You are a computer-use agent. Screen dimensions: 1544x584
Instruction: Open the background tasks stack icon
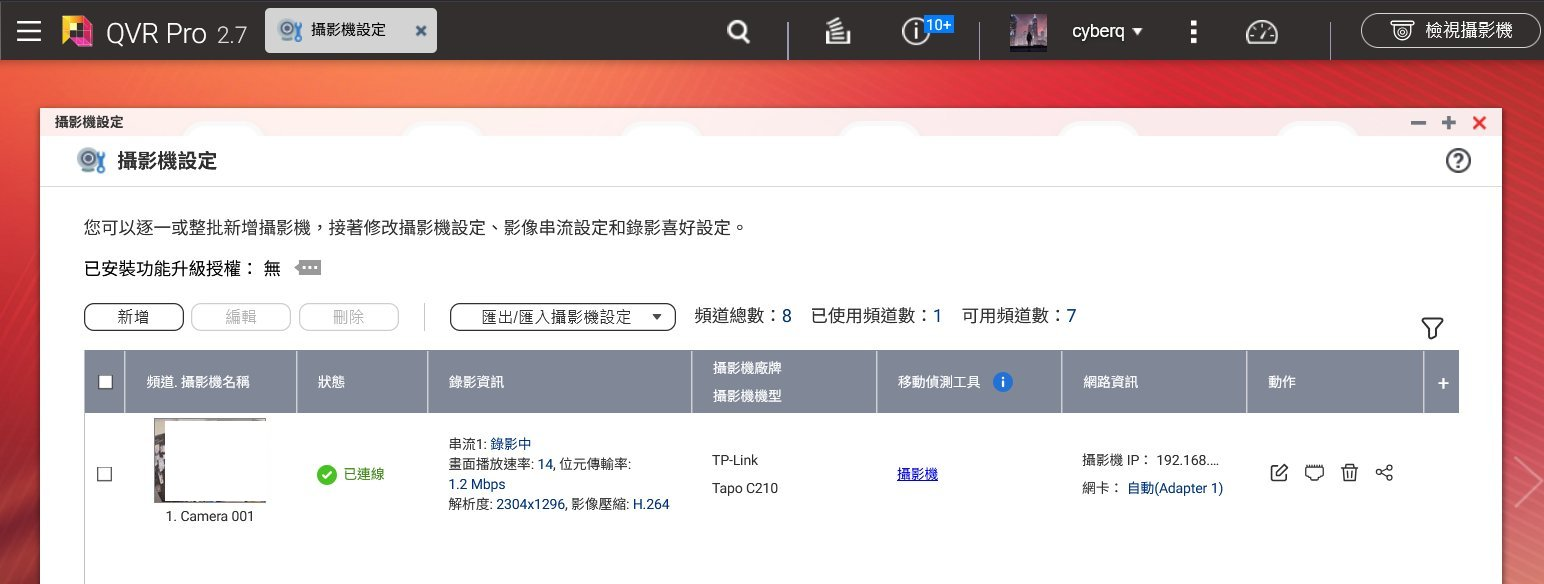point(838,32)
